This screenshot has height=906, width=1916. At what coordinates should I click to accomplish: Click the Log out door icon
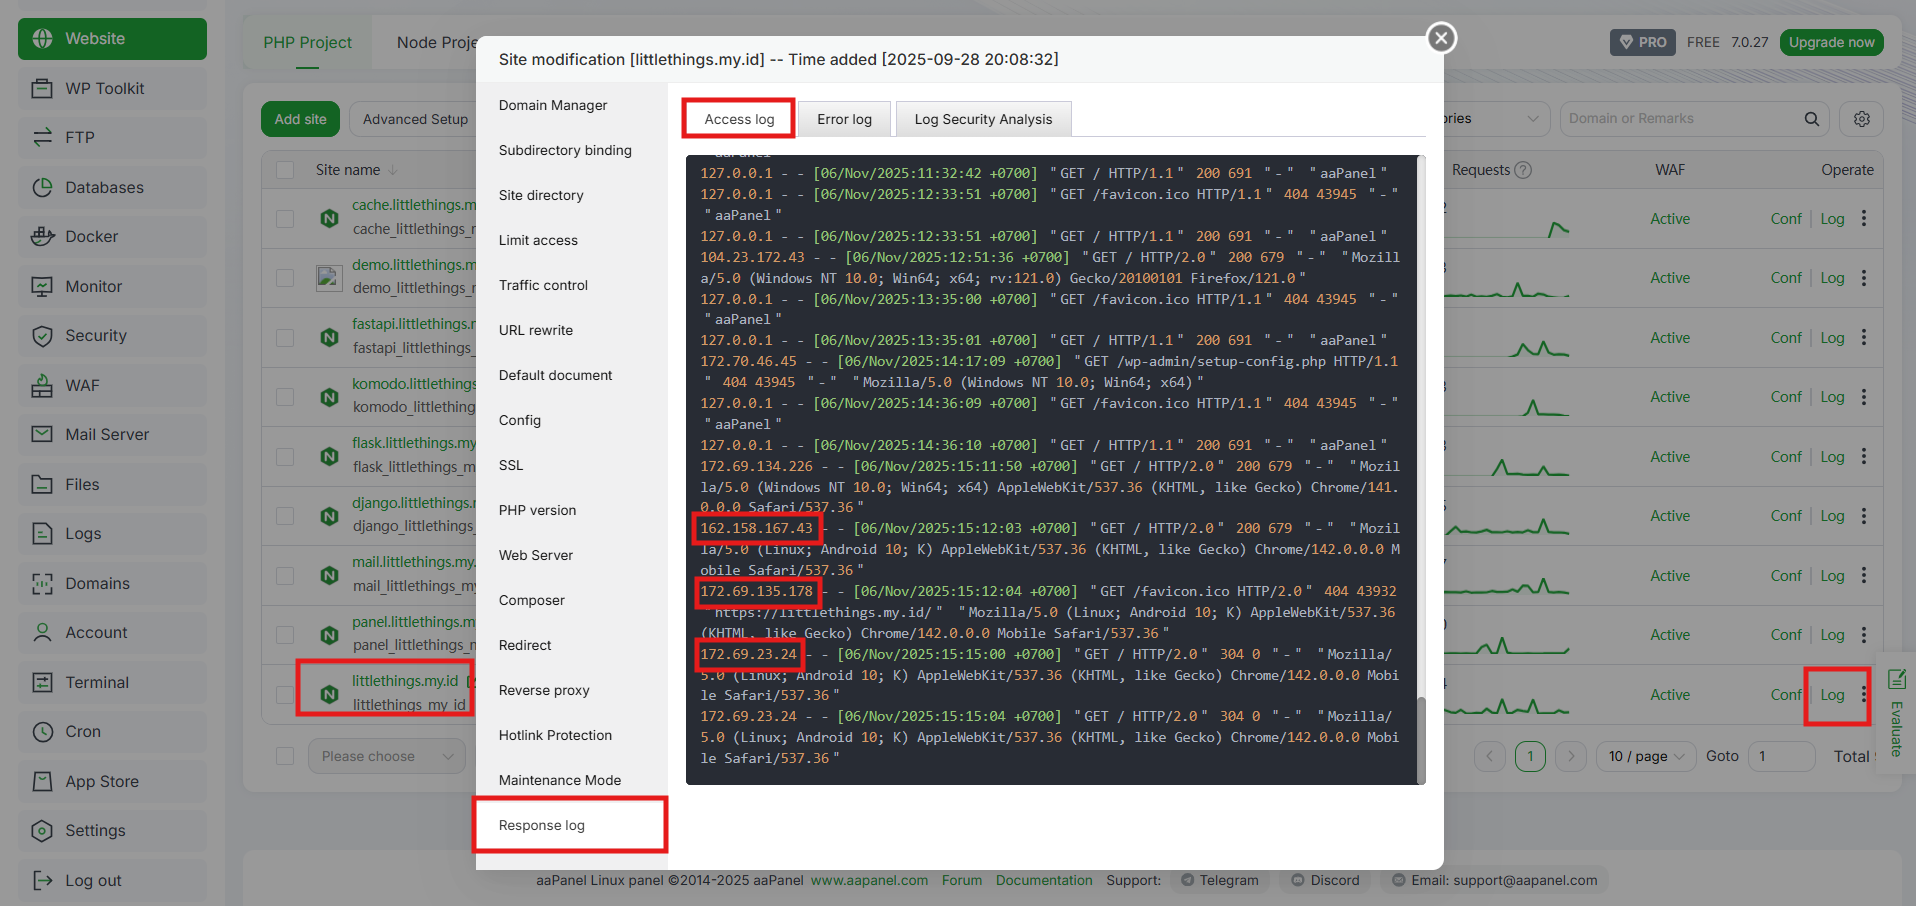42,880
